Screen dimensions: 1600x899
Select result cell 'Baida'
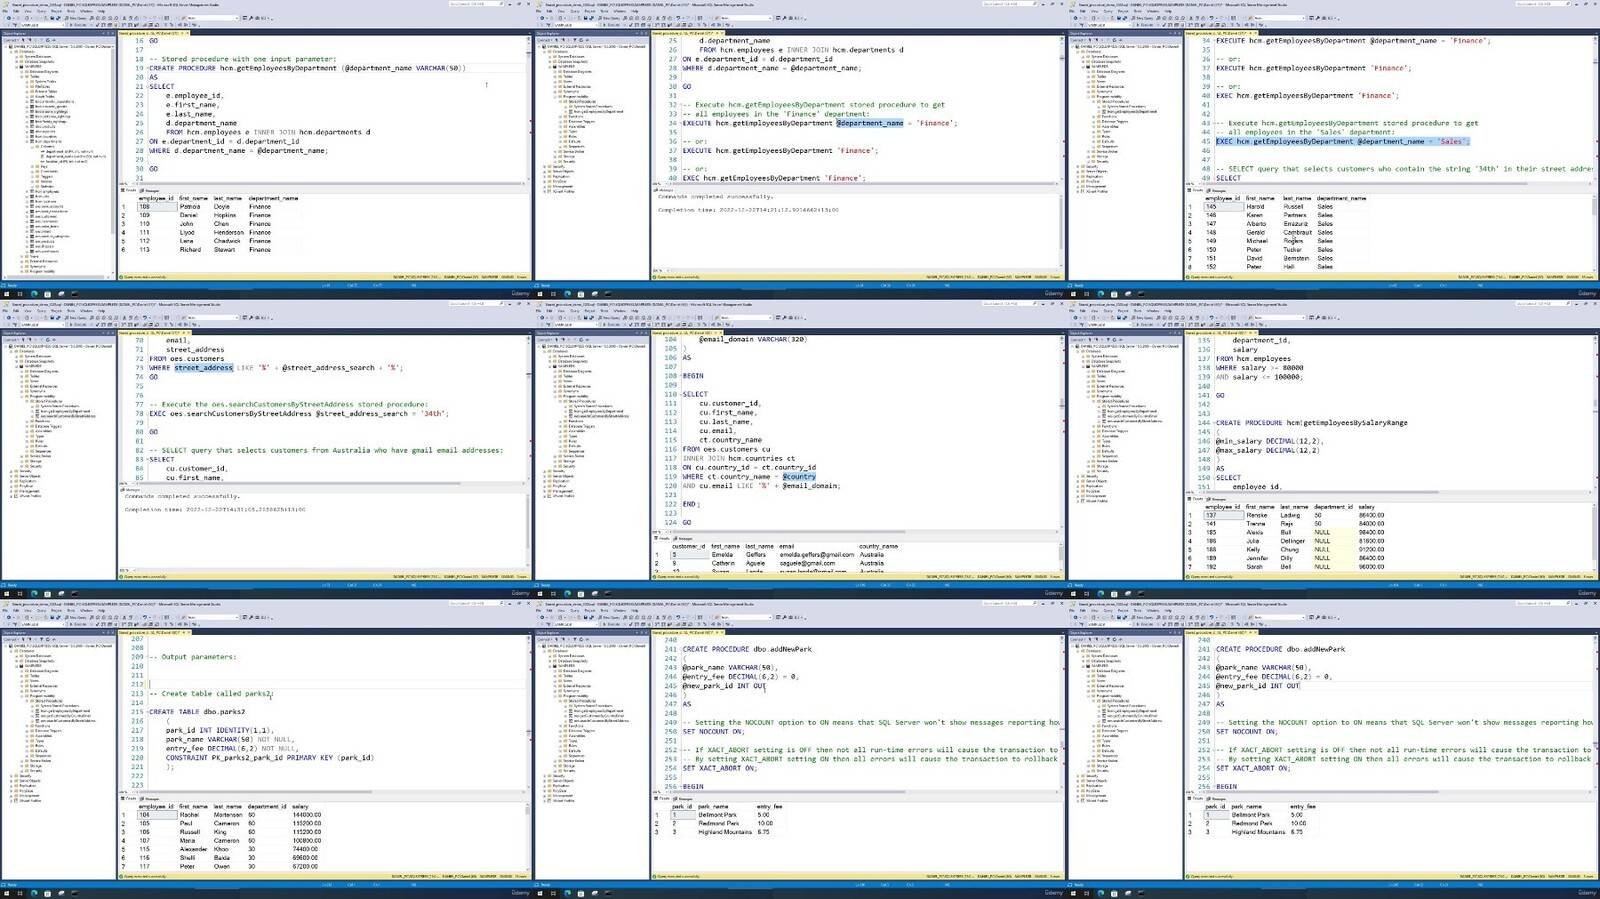click(221, 858)
